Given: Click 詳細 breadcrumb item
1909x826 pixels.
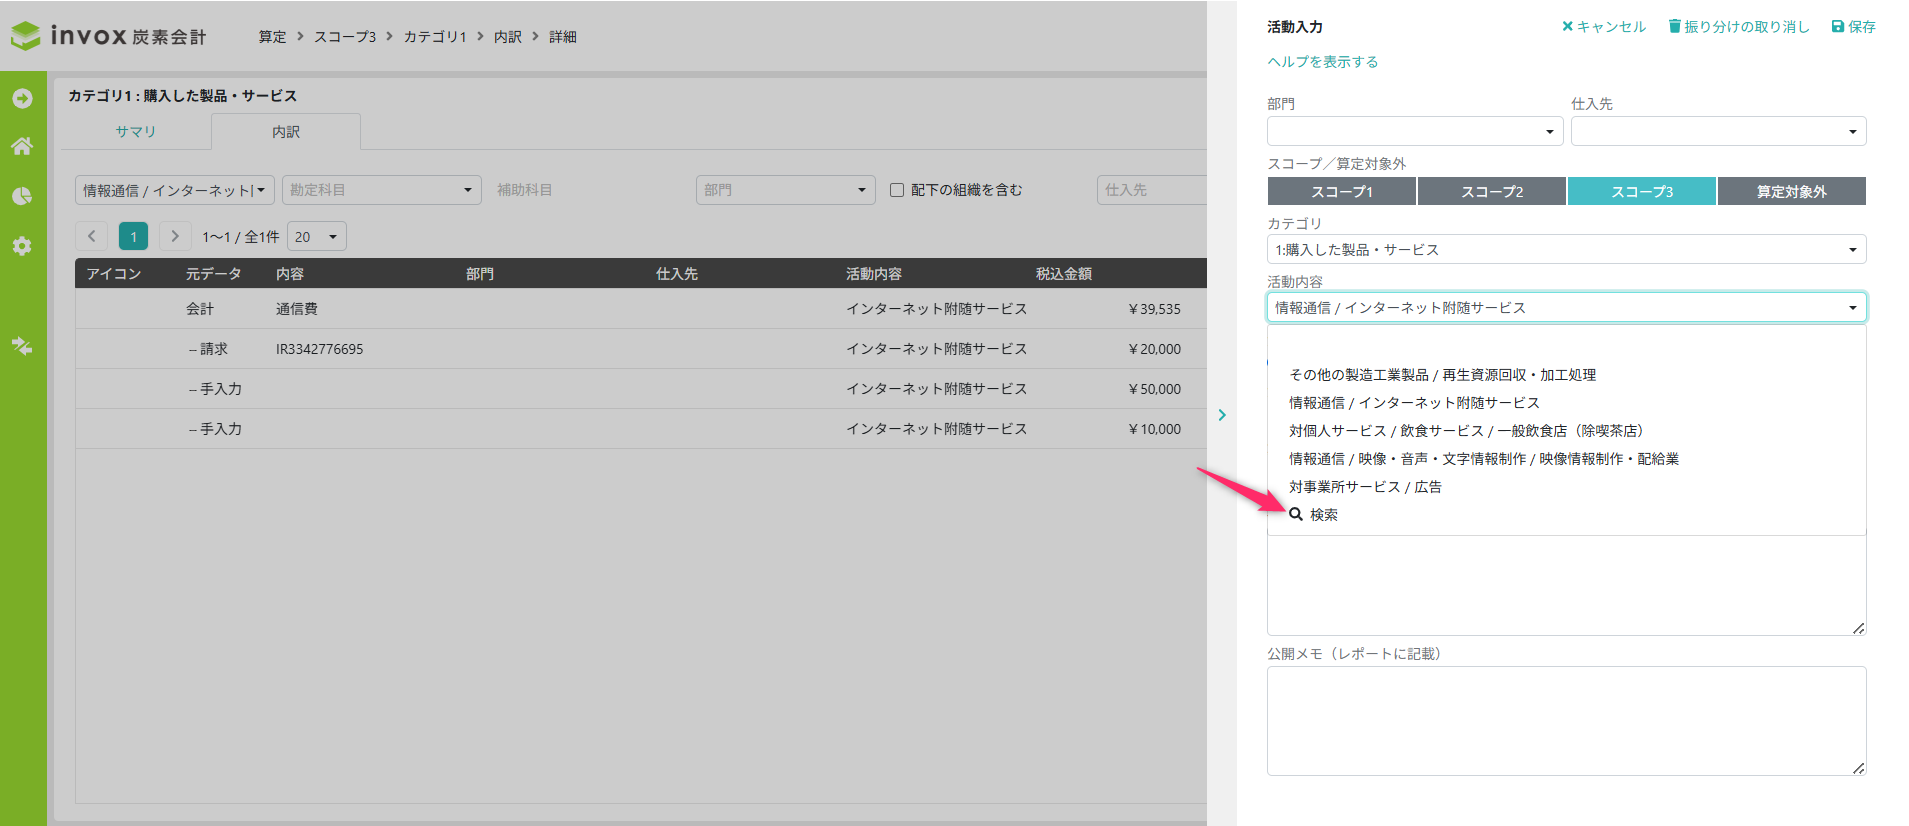Looking at the screenshot, I should click(x=563, y=37).
